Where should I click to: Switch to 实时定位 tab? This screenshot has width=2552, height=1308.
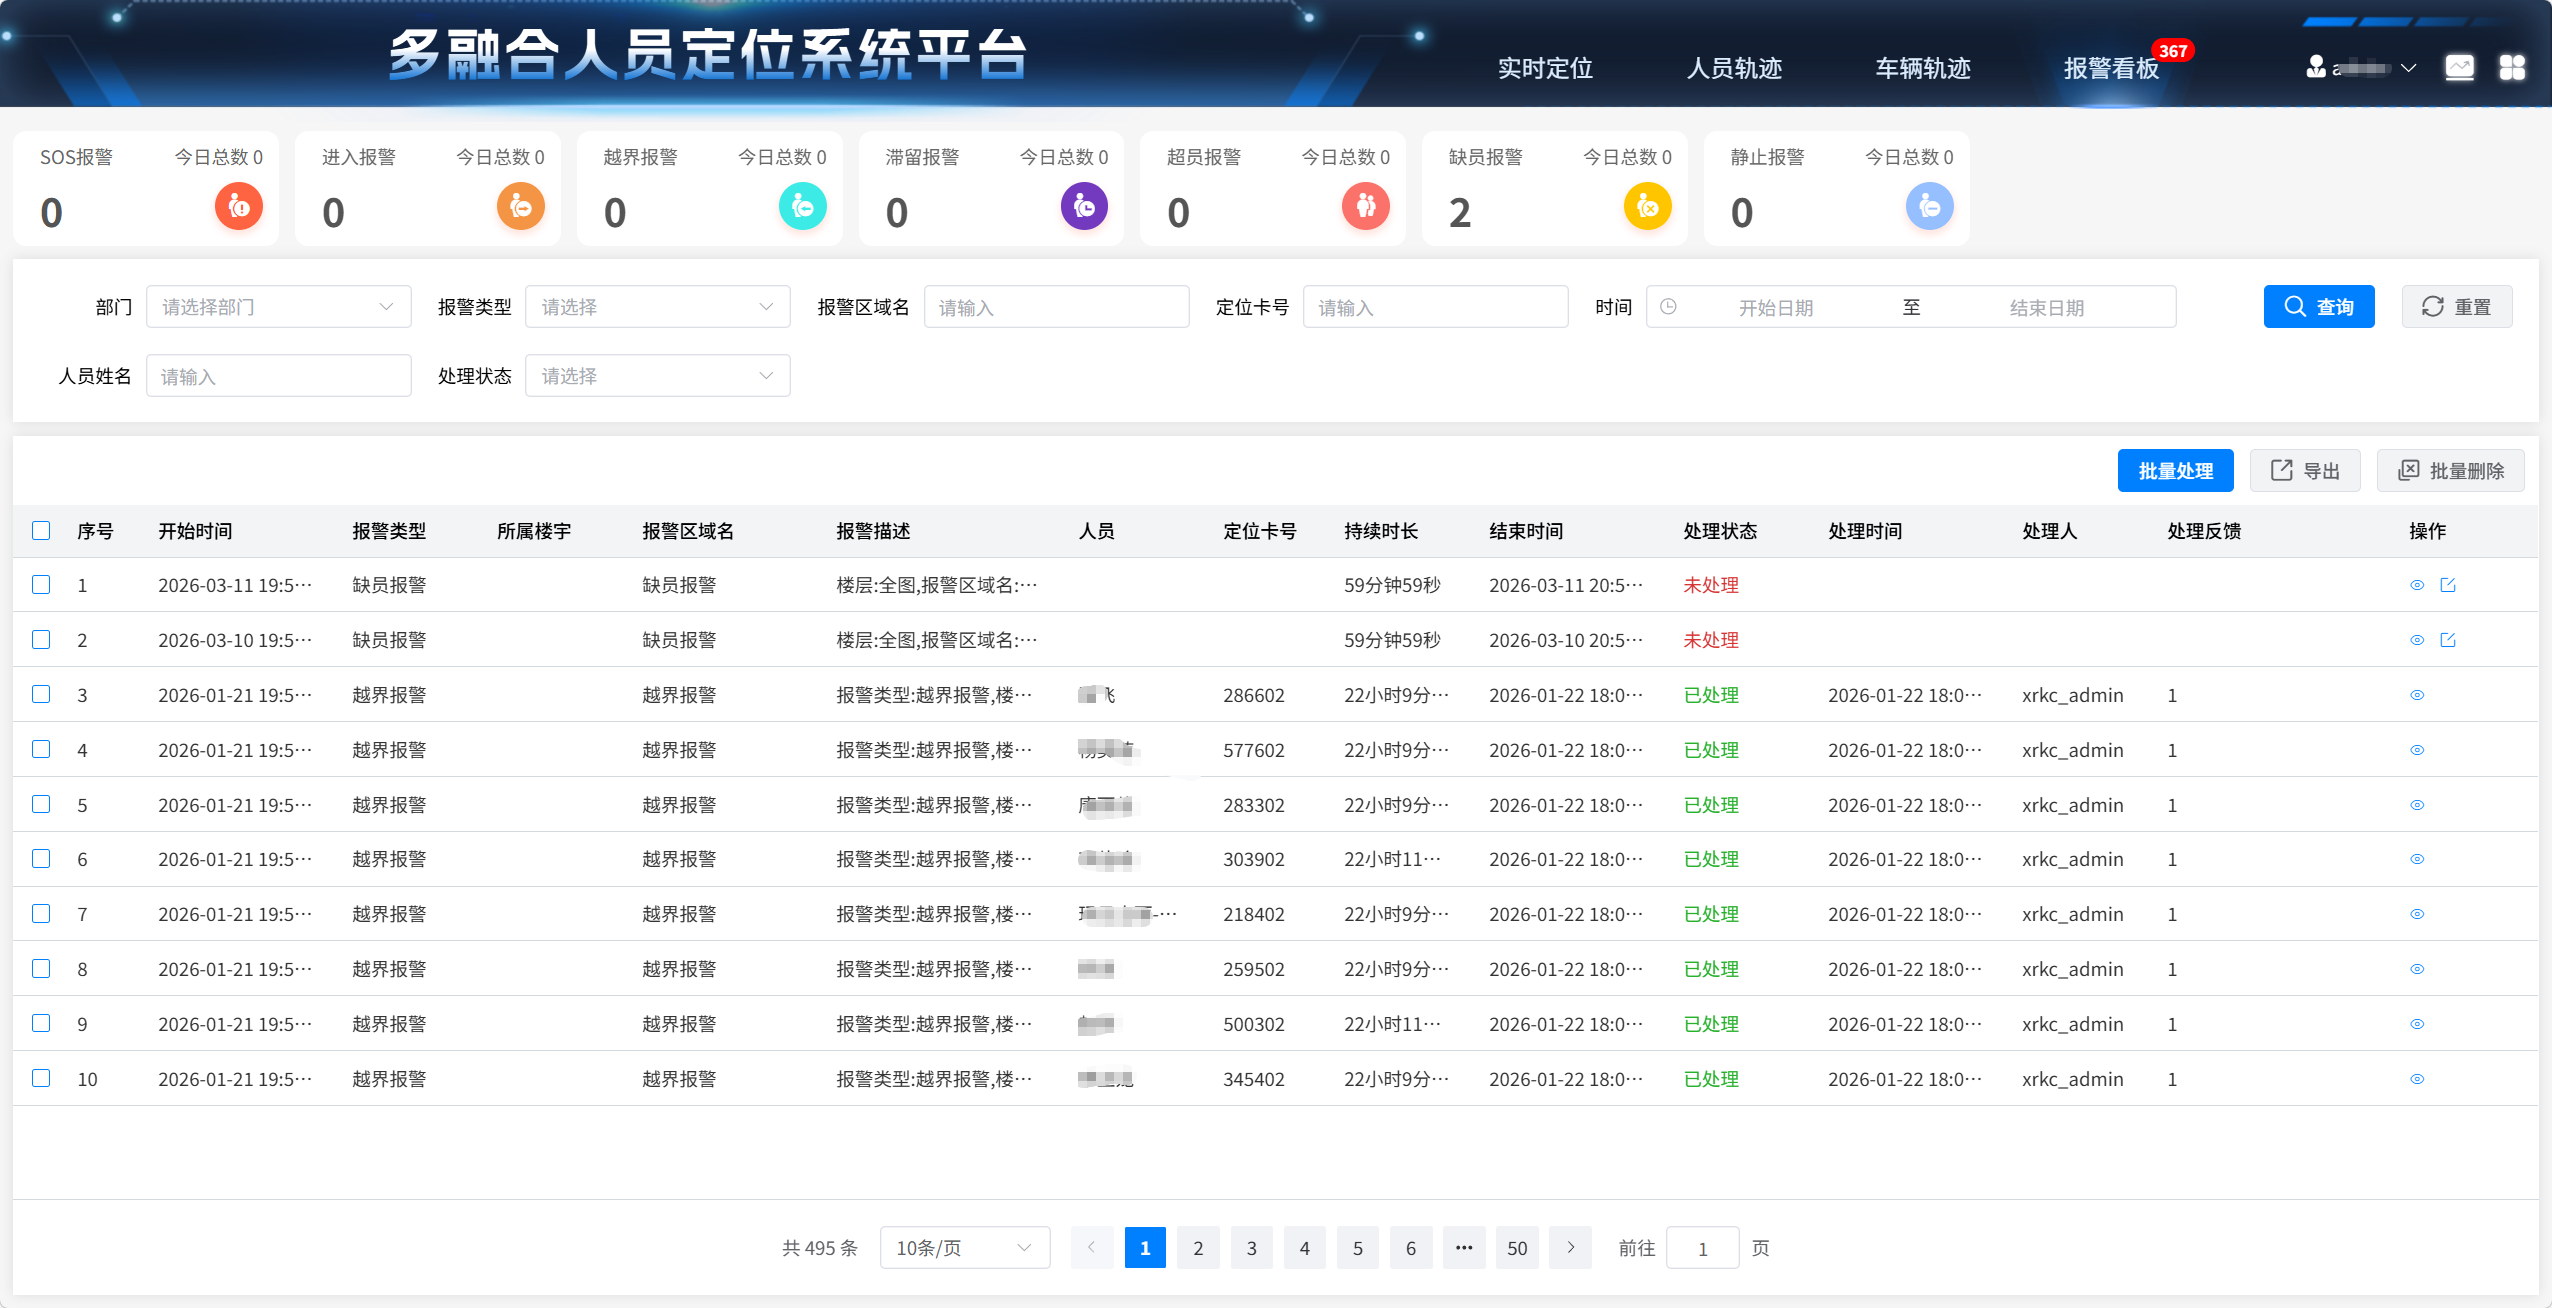click(1545, 68)
